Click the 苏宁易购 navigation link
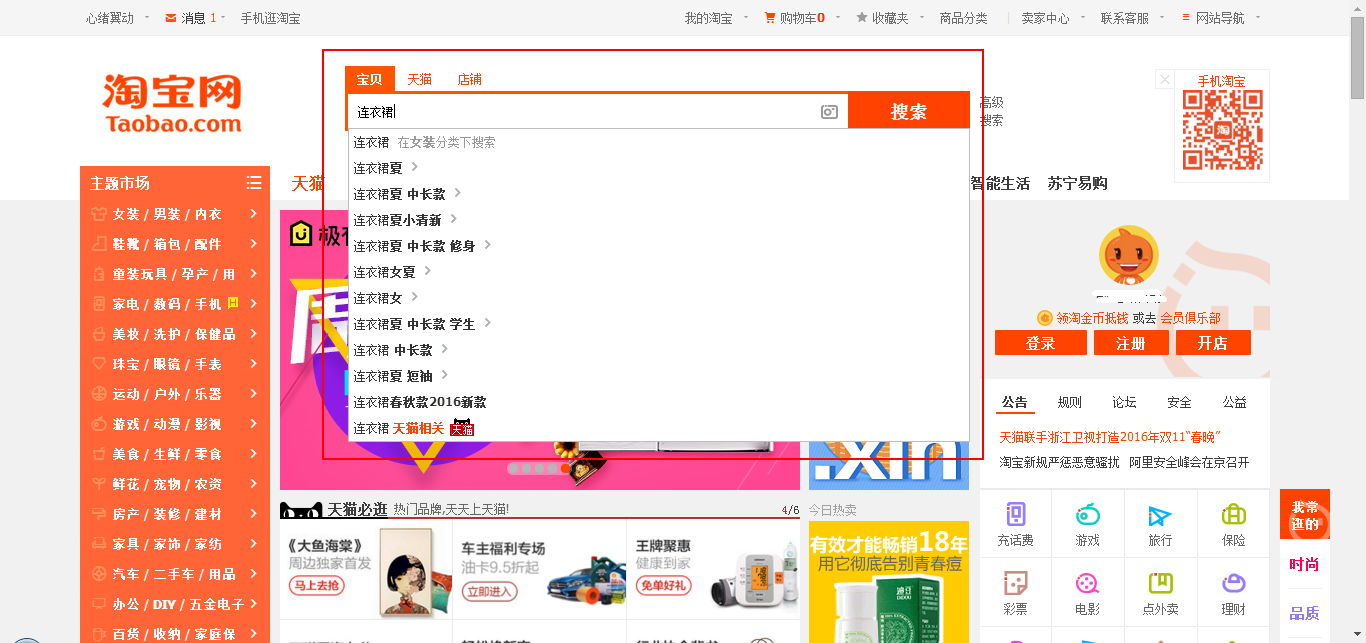Viewport: 1366px width, 643px height. (x=1077, y=183)
